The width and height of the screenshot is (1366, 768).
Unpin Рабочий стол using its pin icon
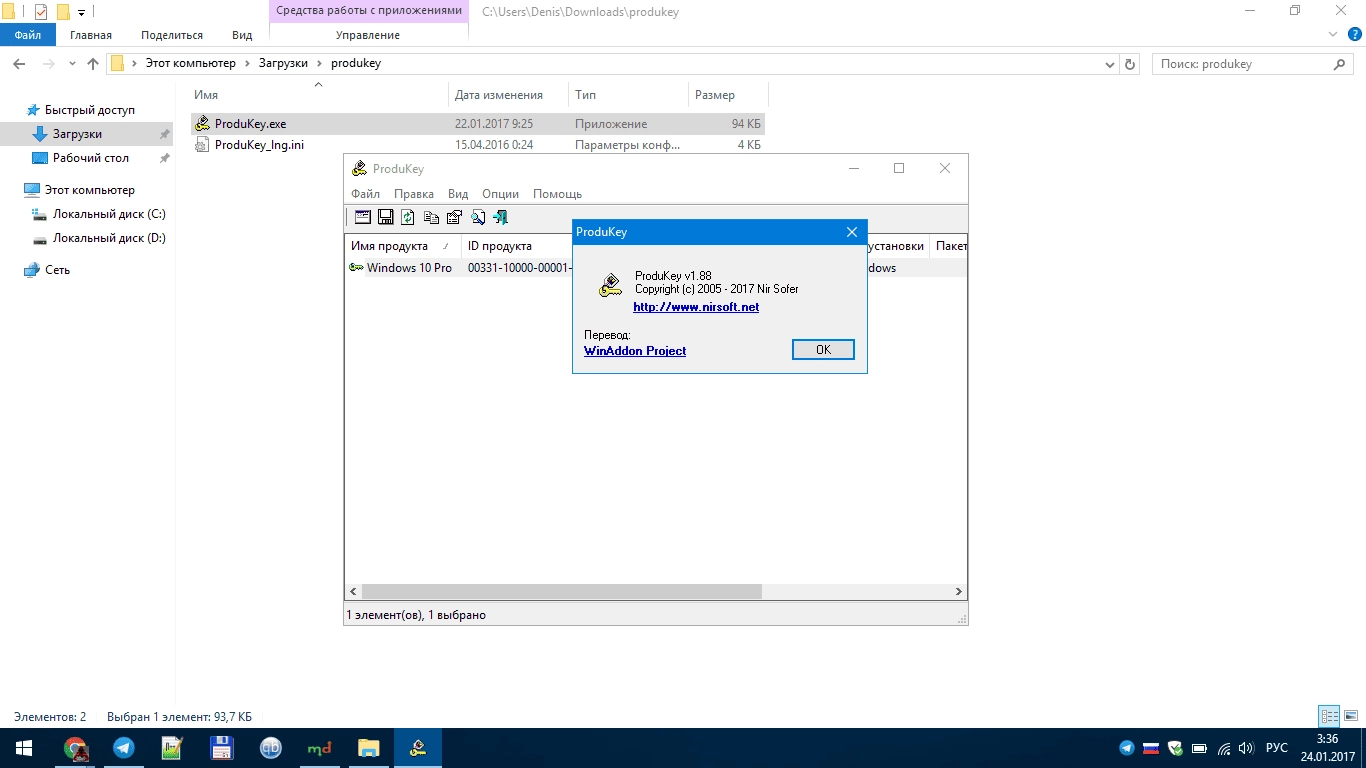pos(165,158)
